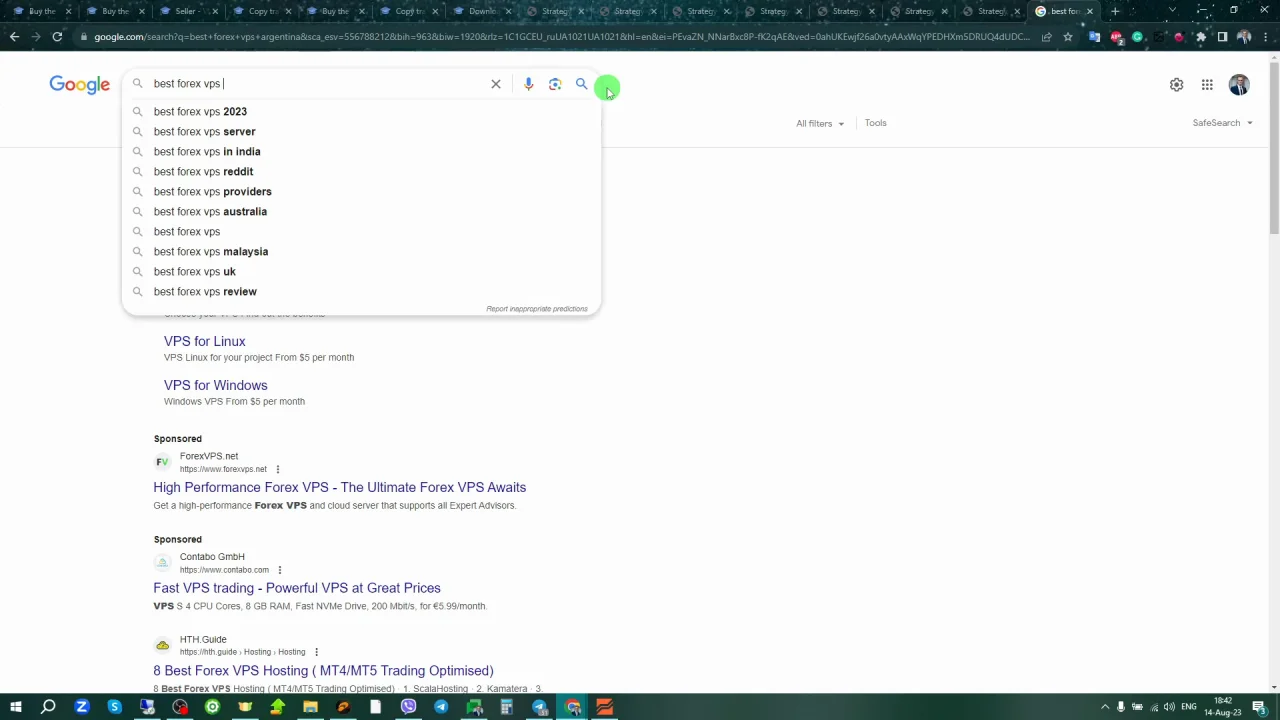Open Google quick settings gear icon
Screen dimensions: 1280x720
pos(1176,85)
